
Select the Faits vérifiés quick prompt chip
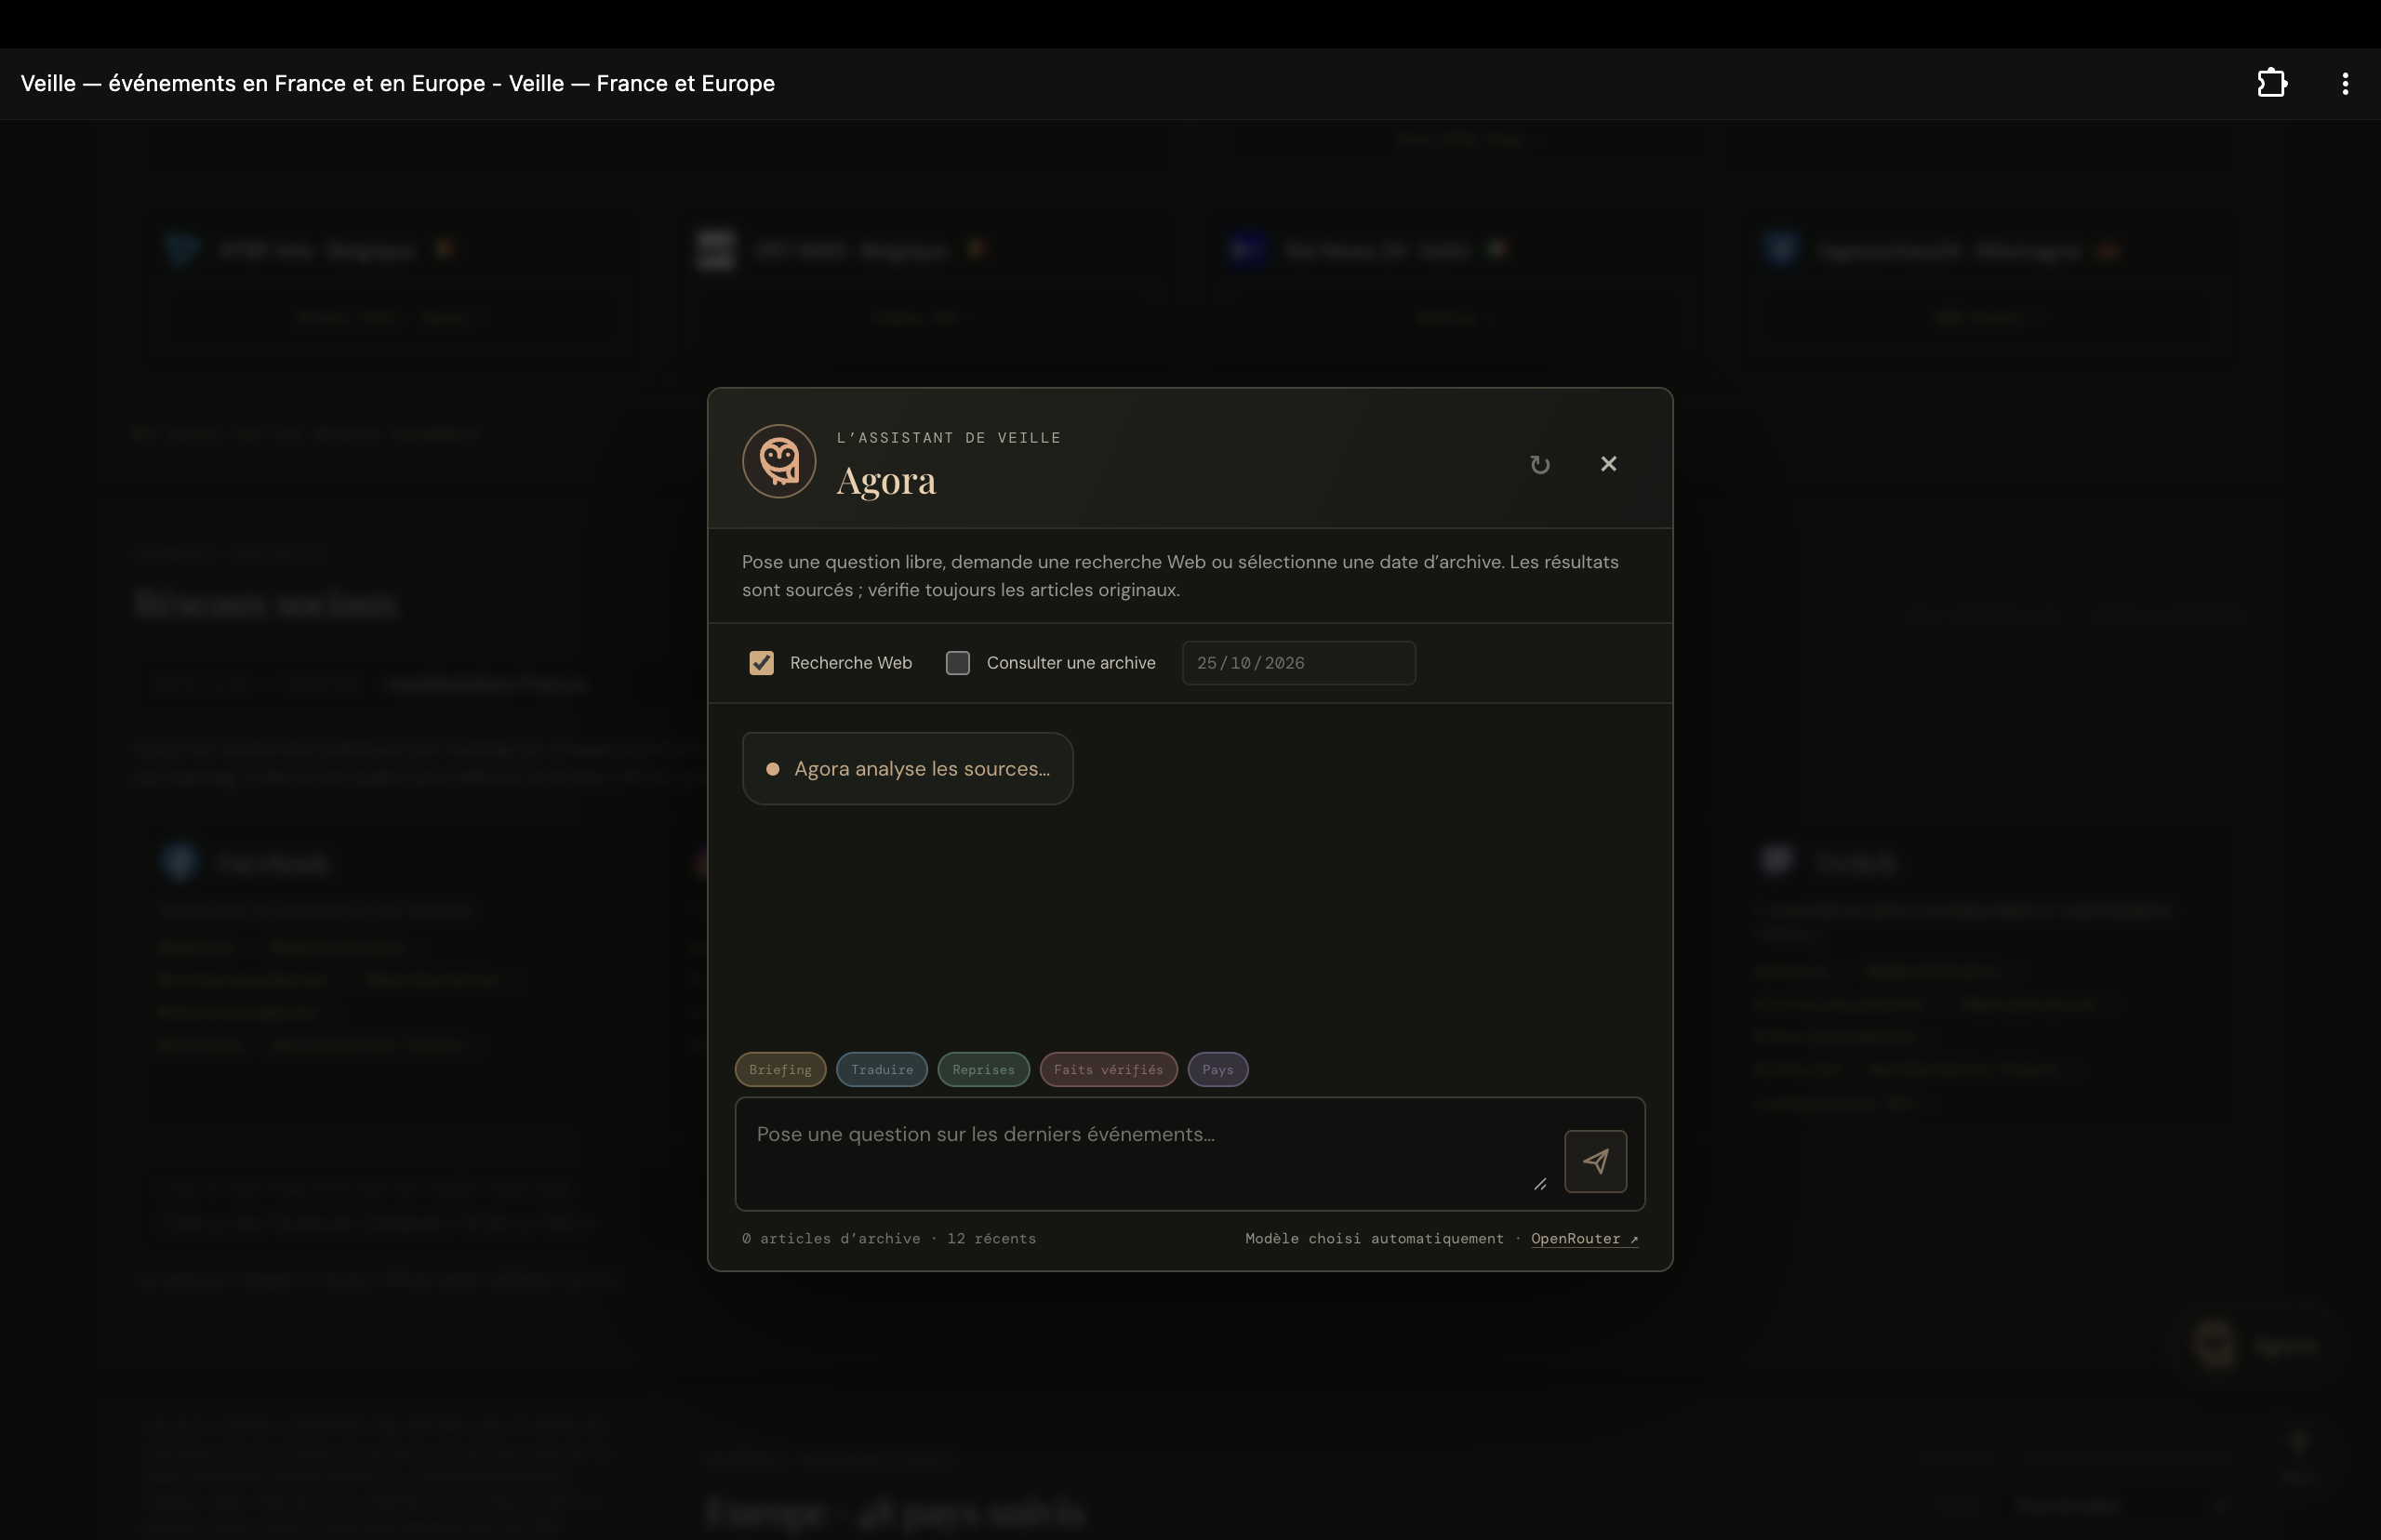1108,1069
